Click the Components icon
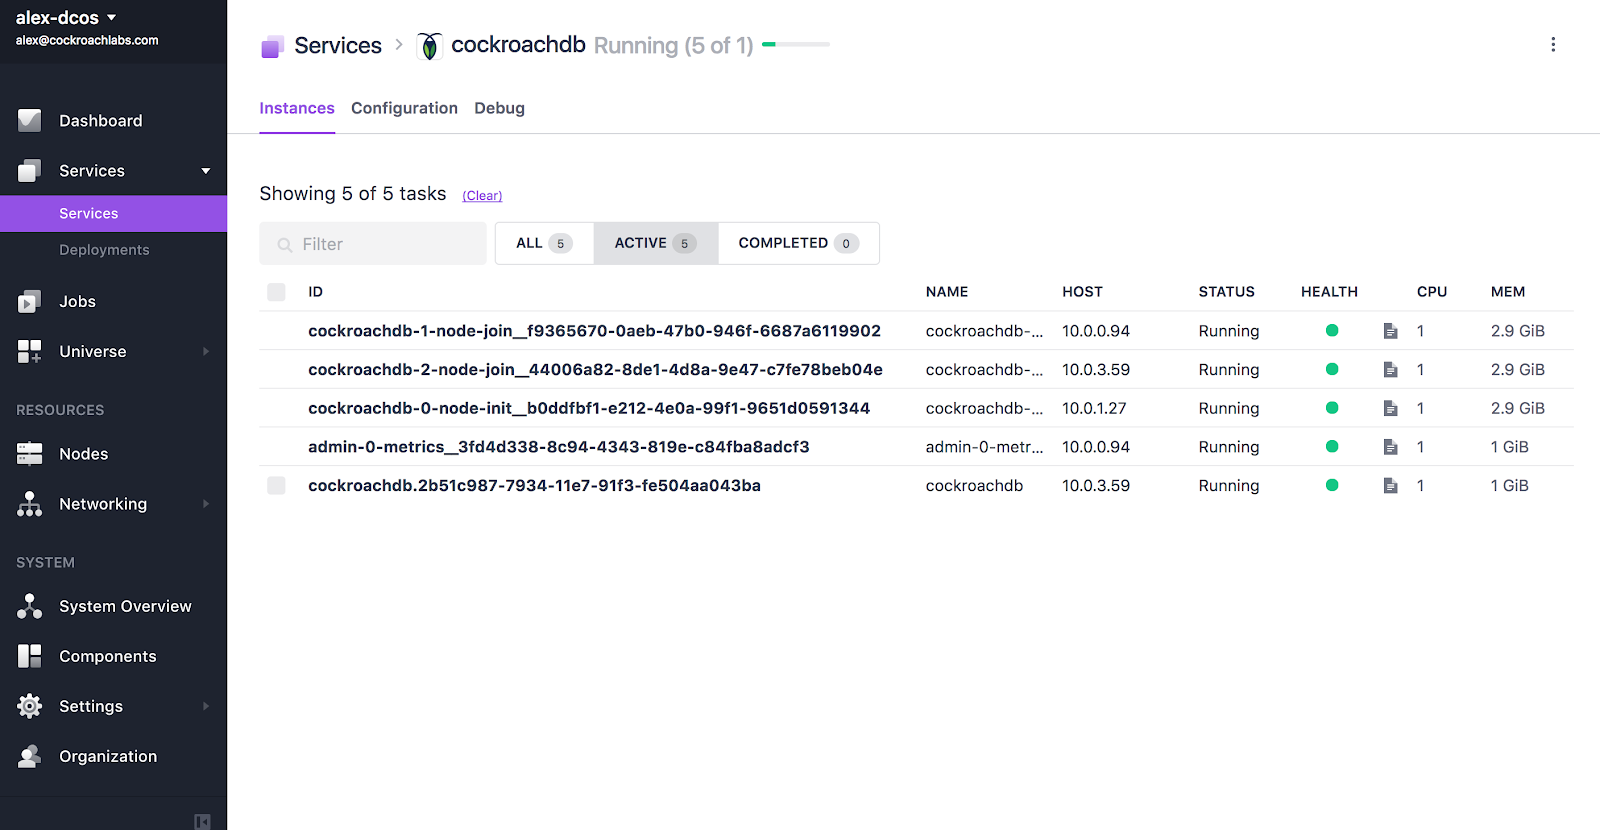The image size is (1600, 830). pos(30,656)
